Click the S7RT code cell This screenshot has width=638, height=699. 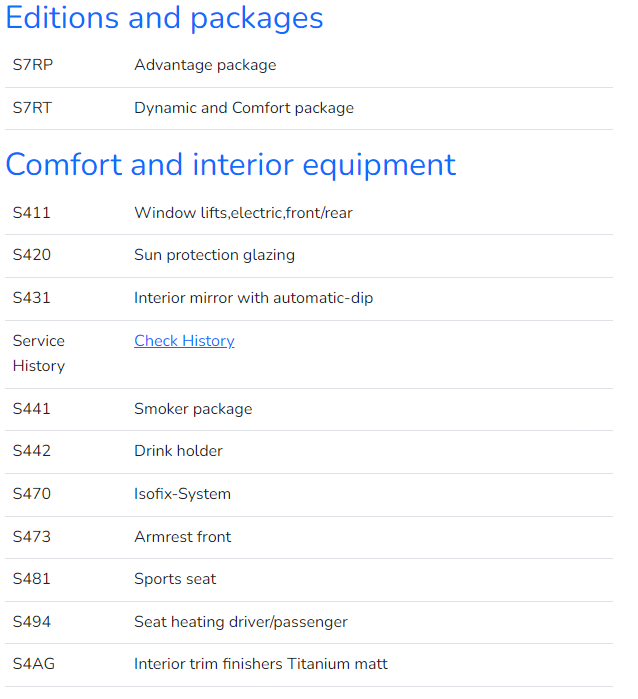click(32, 108)
